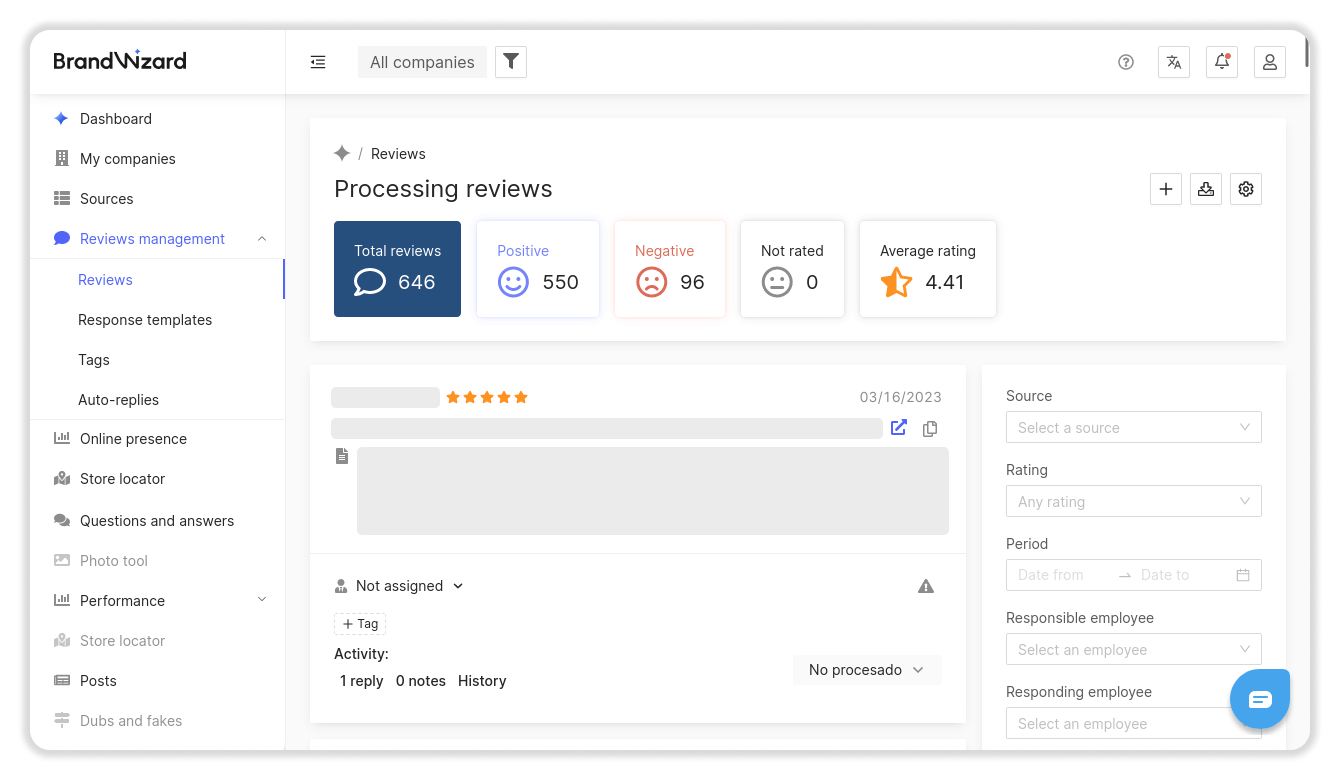Expand the Performance menu section

(x=261, y=600)
